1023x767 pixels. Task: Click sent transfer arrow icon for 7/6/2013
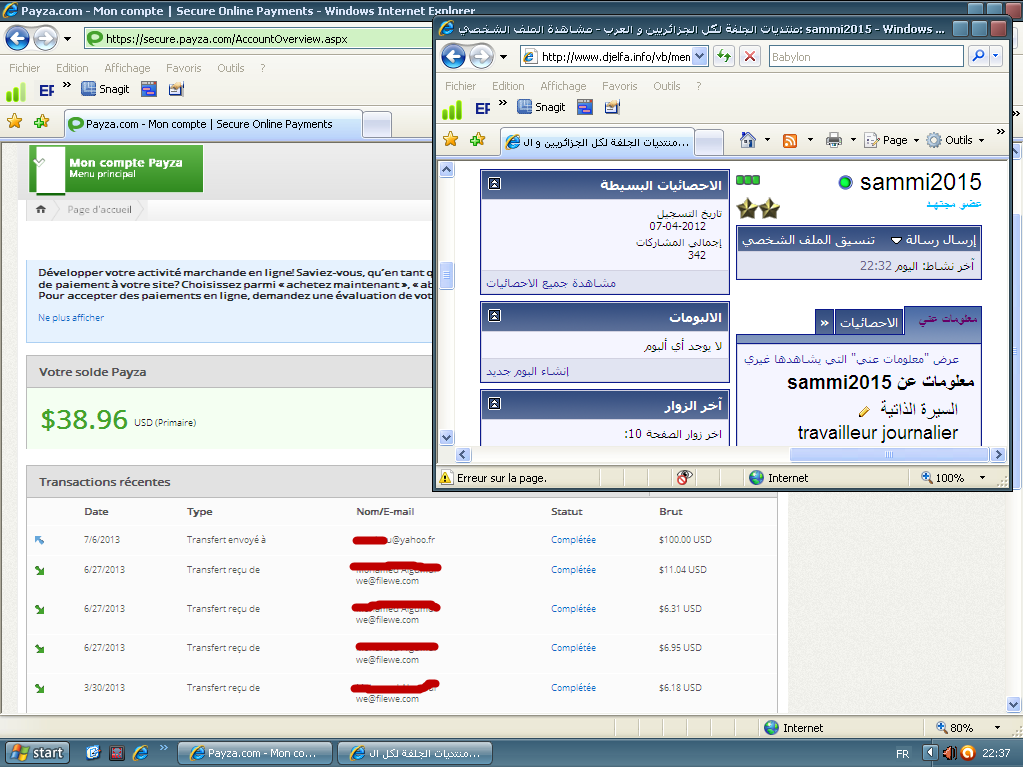[40, 539]
